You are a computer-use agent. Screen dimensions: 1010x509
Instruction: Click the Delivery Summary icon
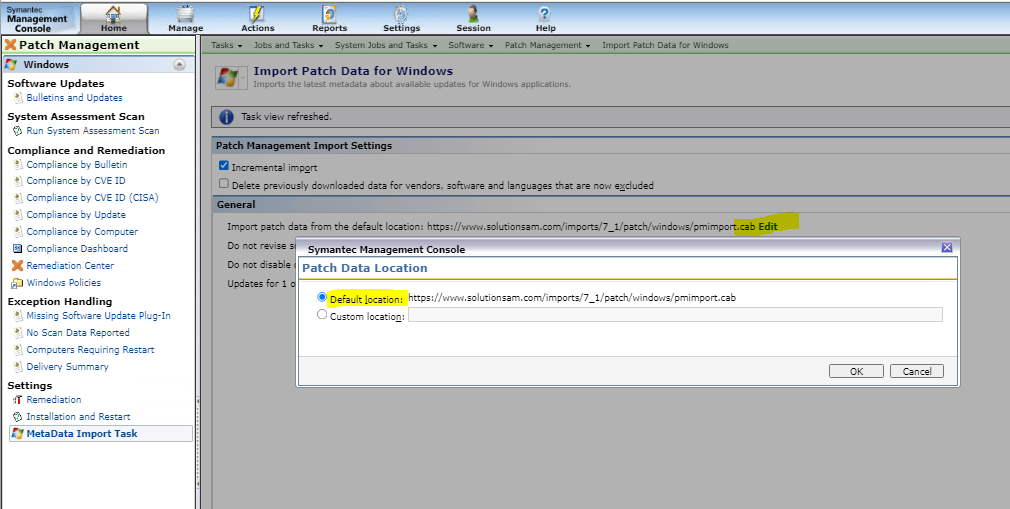[18, 367]
